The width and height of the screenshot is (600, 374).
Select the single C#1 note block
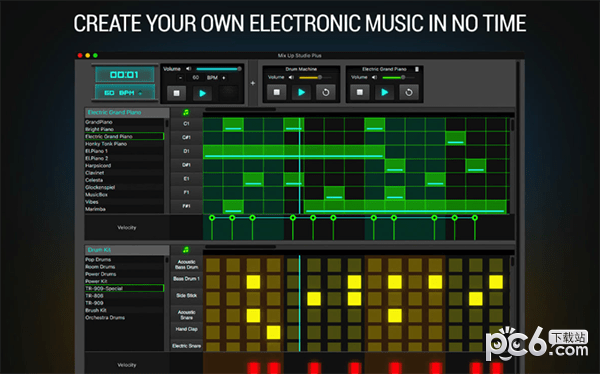click(x=455, y=138)
